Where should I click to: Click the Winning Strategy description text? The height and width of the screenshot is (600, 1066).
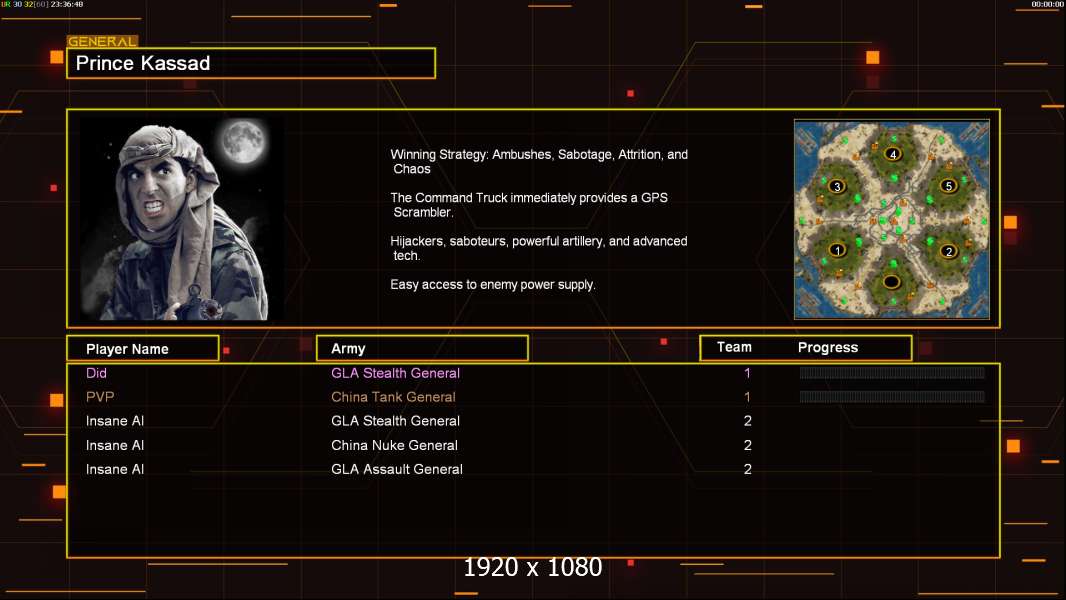(x=539, y=162)
